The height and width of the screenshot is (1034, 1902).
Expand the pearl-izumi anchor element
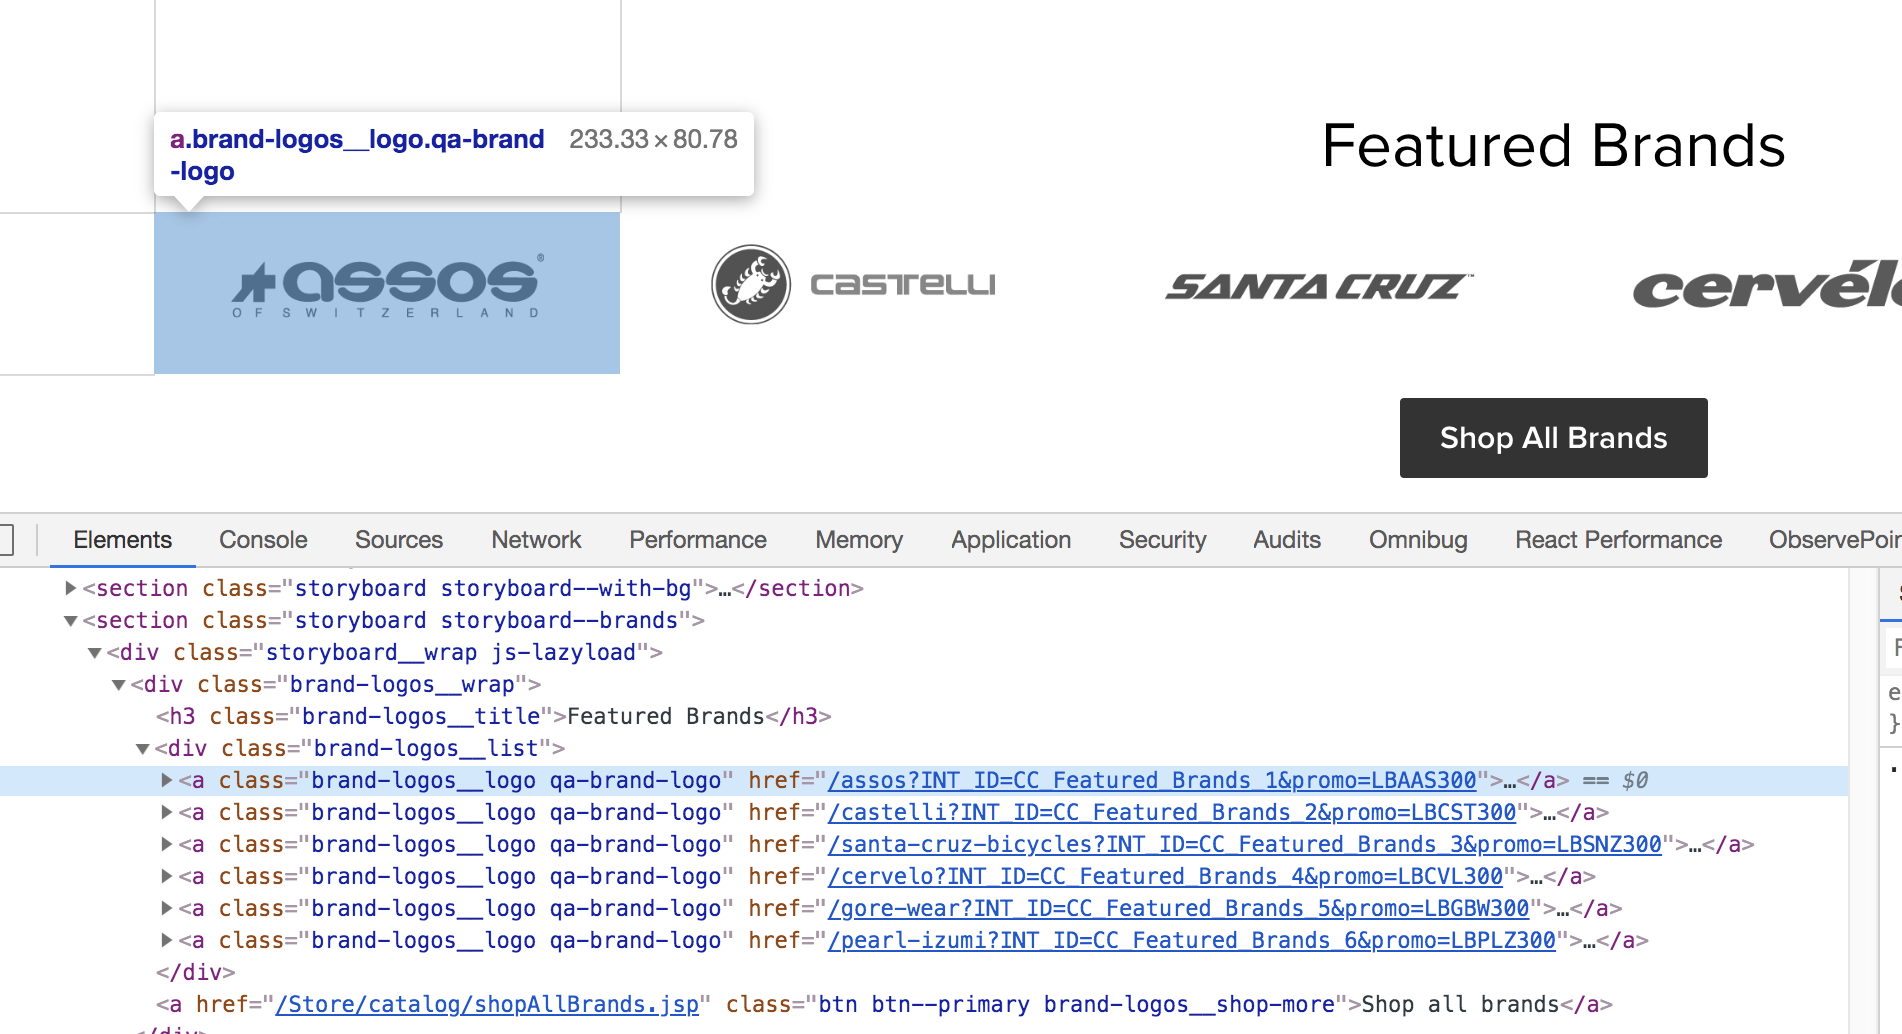click(167, 940)
